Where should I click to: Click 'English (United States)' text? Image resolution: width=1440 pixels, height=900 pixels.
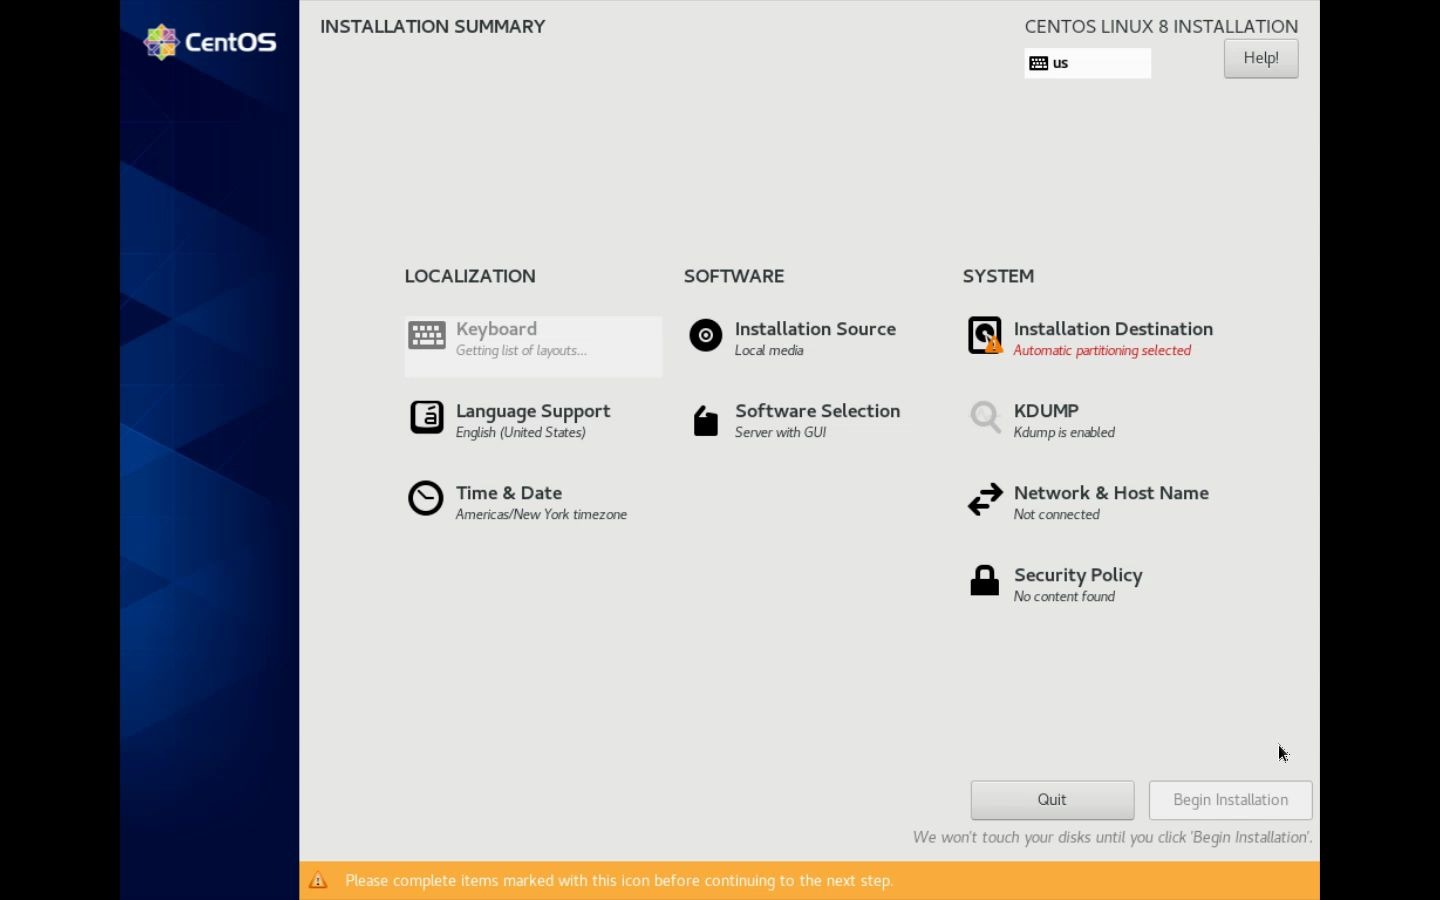(x=521, y=433)
